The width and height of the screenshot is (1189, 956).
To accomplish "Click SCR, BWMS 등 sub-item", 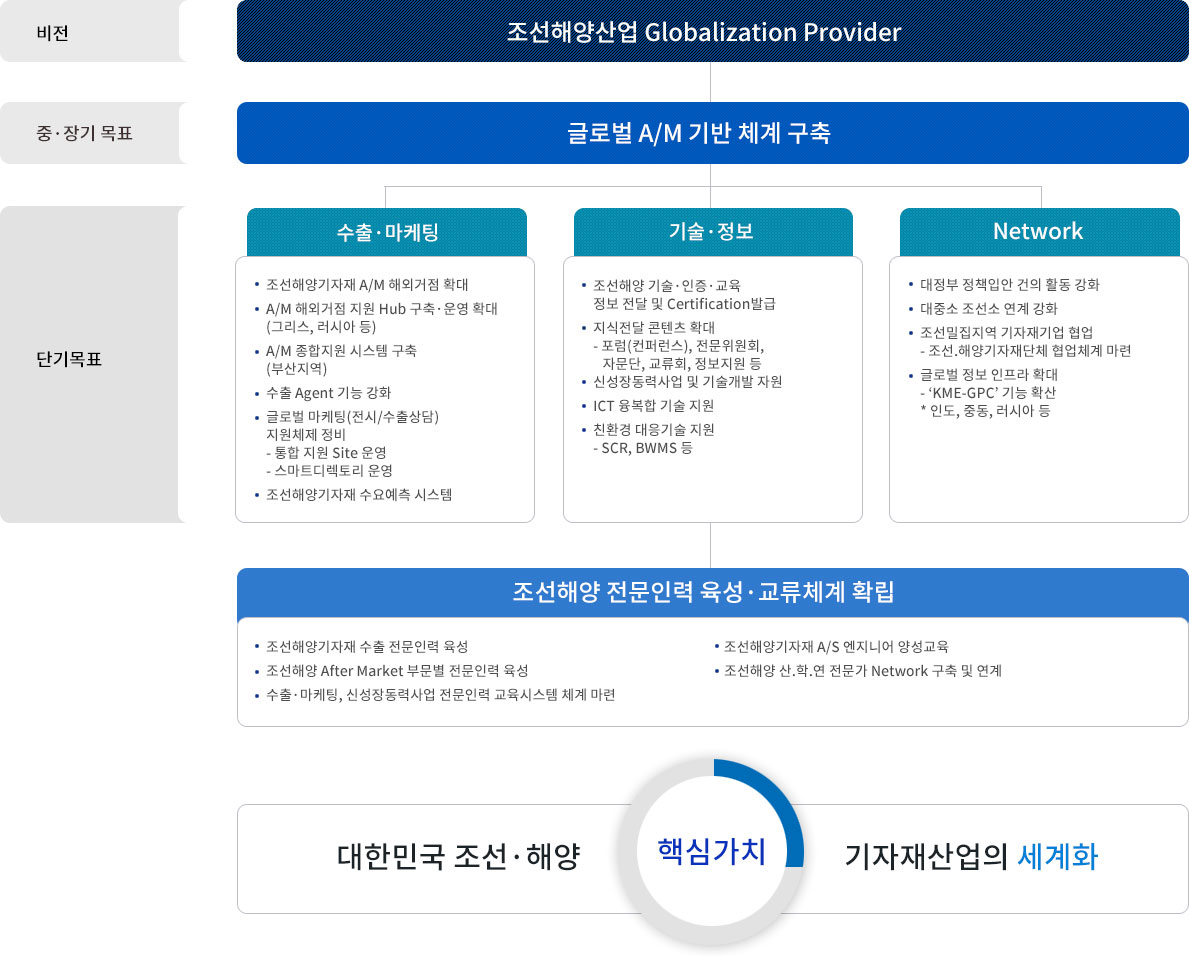I will (x=643, y=448).
